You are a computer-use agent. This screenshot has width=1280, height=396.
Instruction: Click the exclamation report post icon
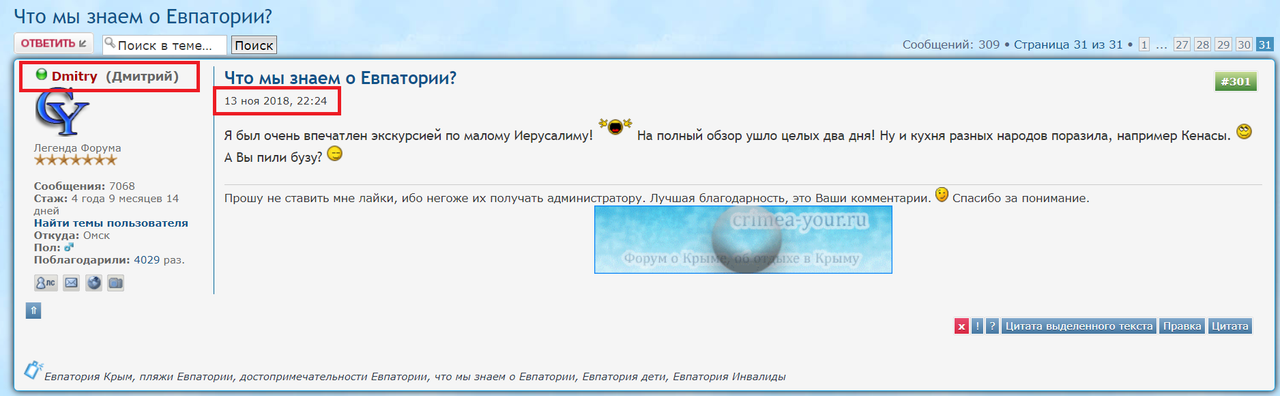[977, 326]
